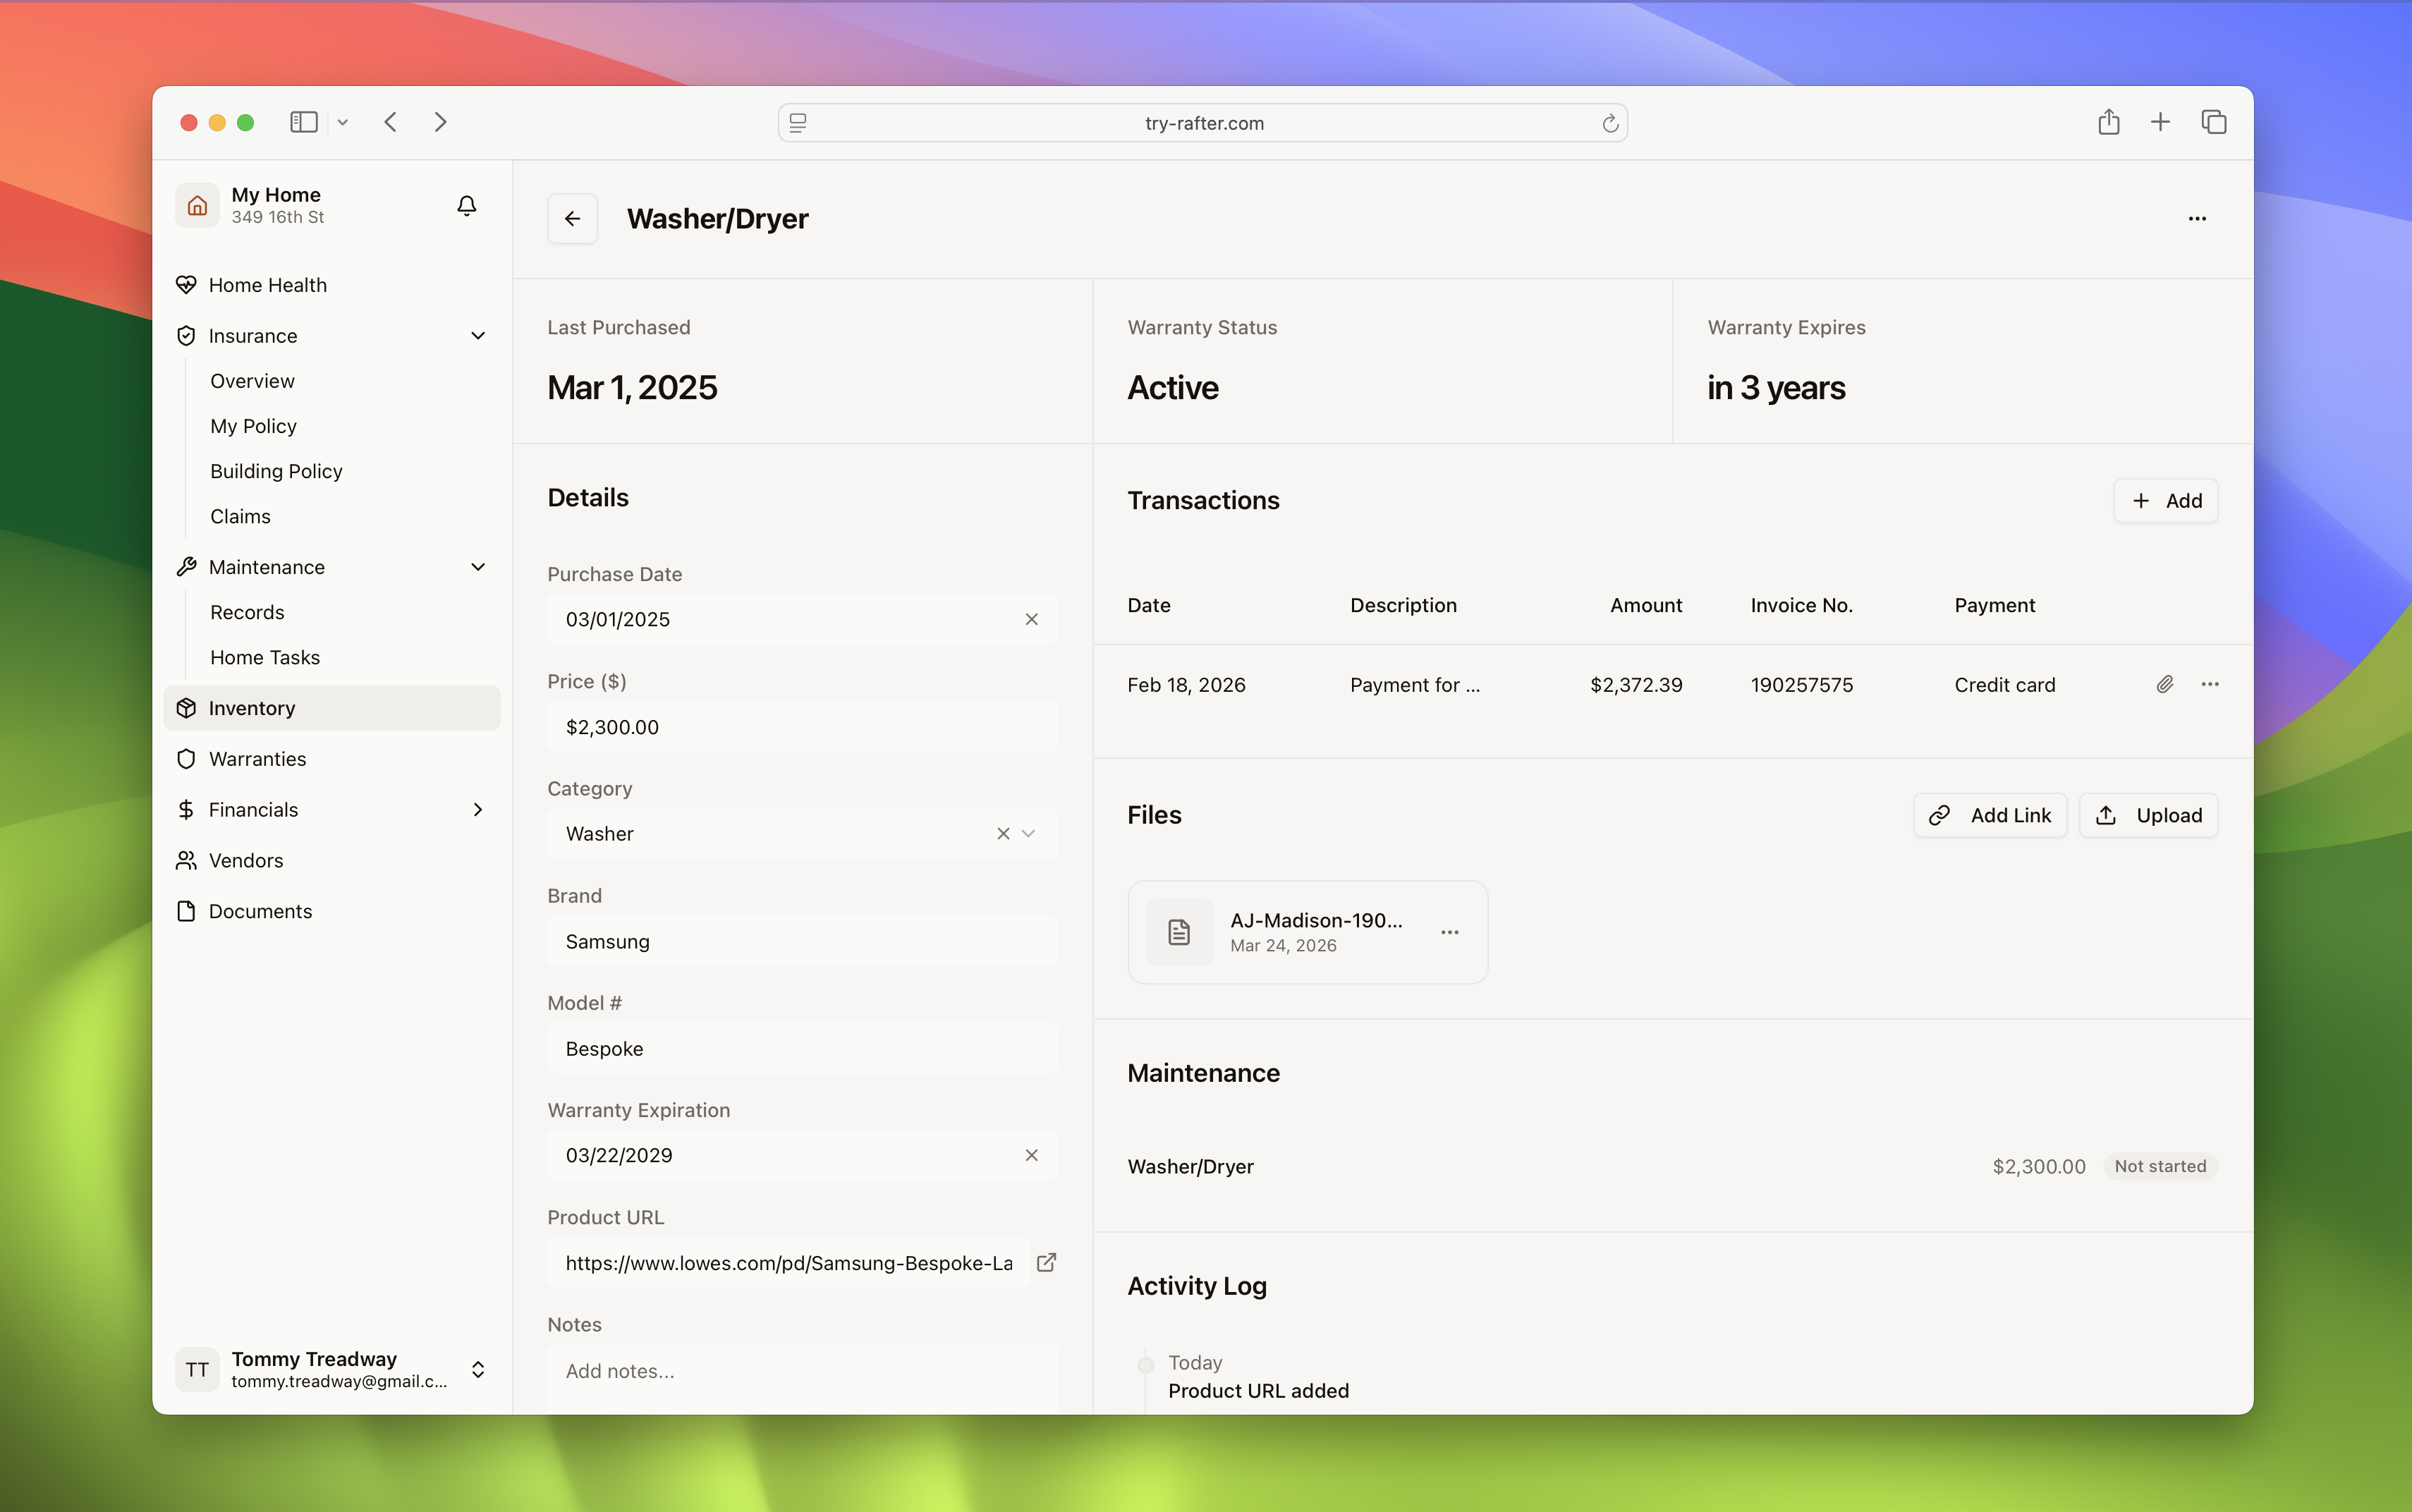Image resolution: width=2412 pixels, height=1512 pixels.
Task: Open the page options ellipsis at top right
Action: (x=2196, y=218)
